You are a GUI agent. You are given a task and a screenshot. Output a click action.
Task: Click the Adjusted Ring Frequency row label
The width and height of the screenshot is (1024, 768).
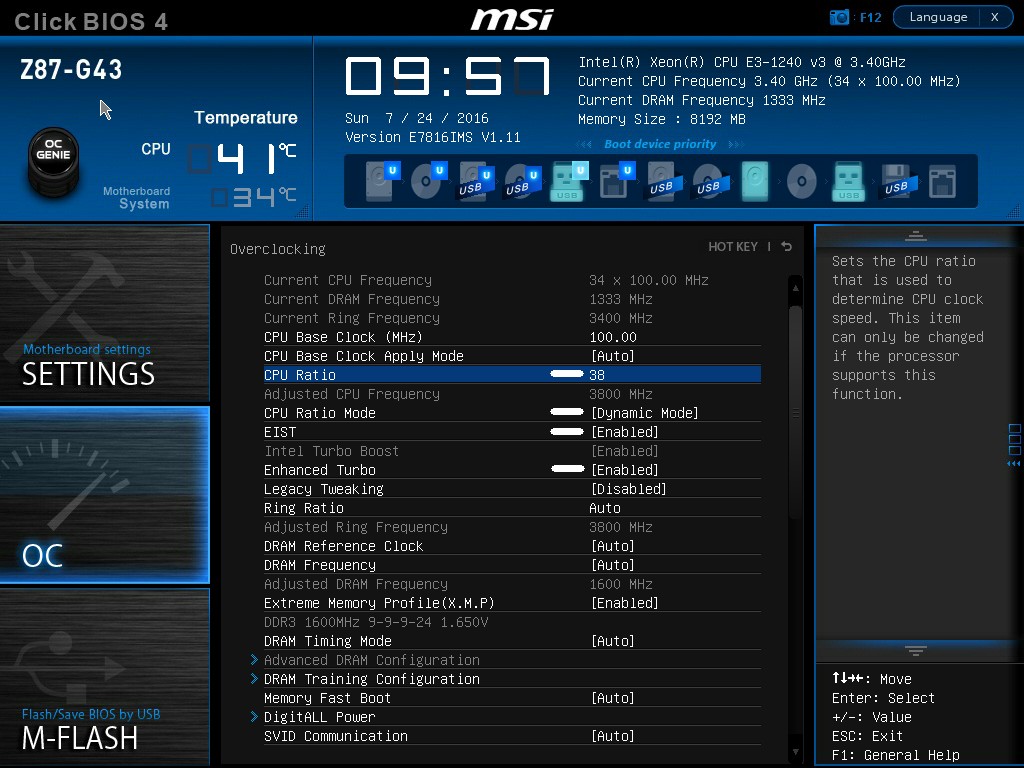coord(356,527)
